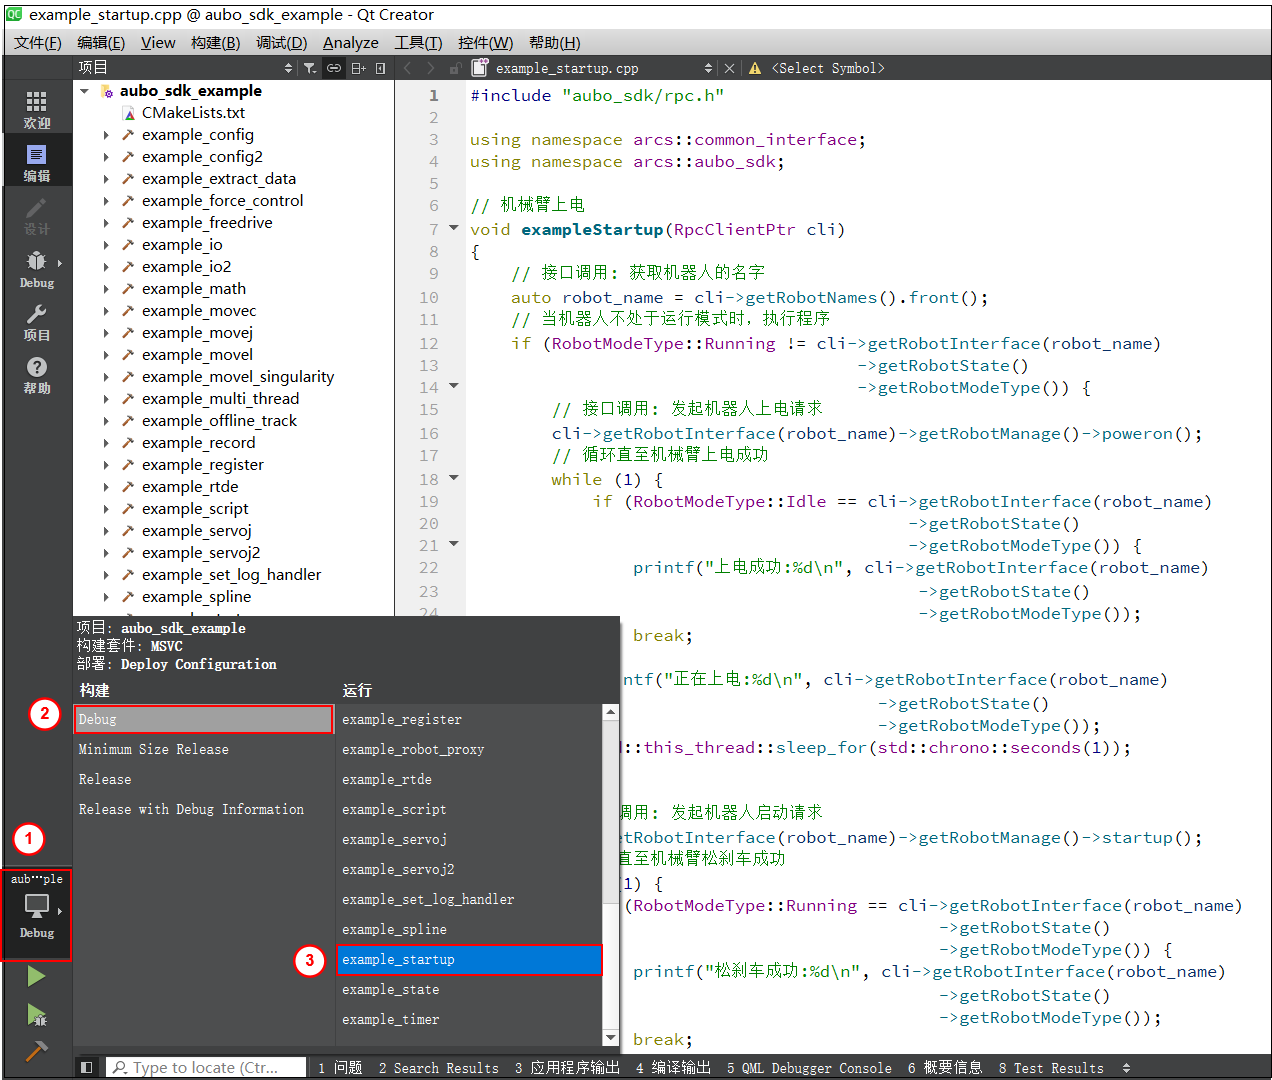Toggle the left sidebar visibility button
This screenshot has height=1080, width=1272.
87,1067
